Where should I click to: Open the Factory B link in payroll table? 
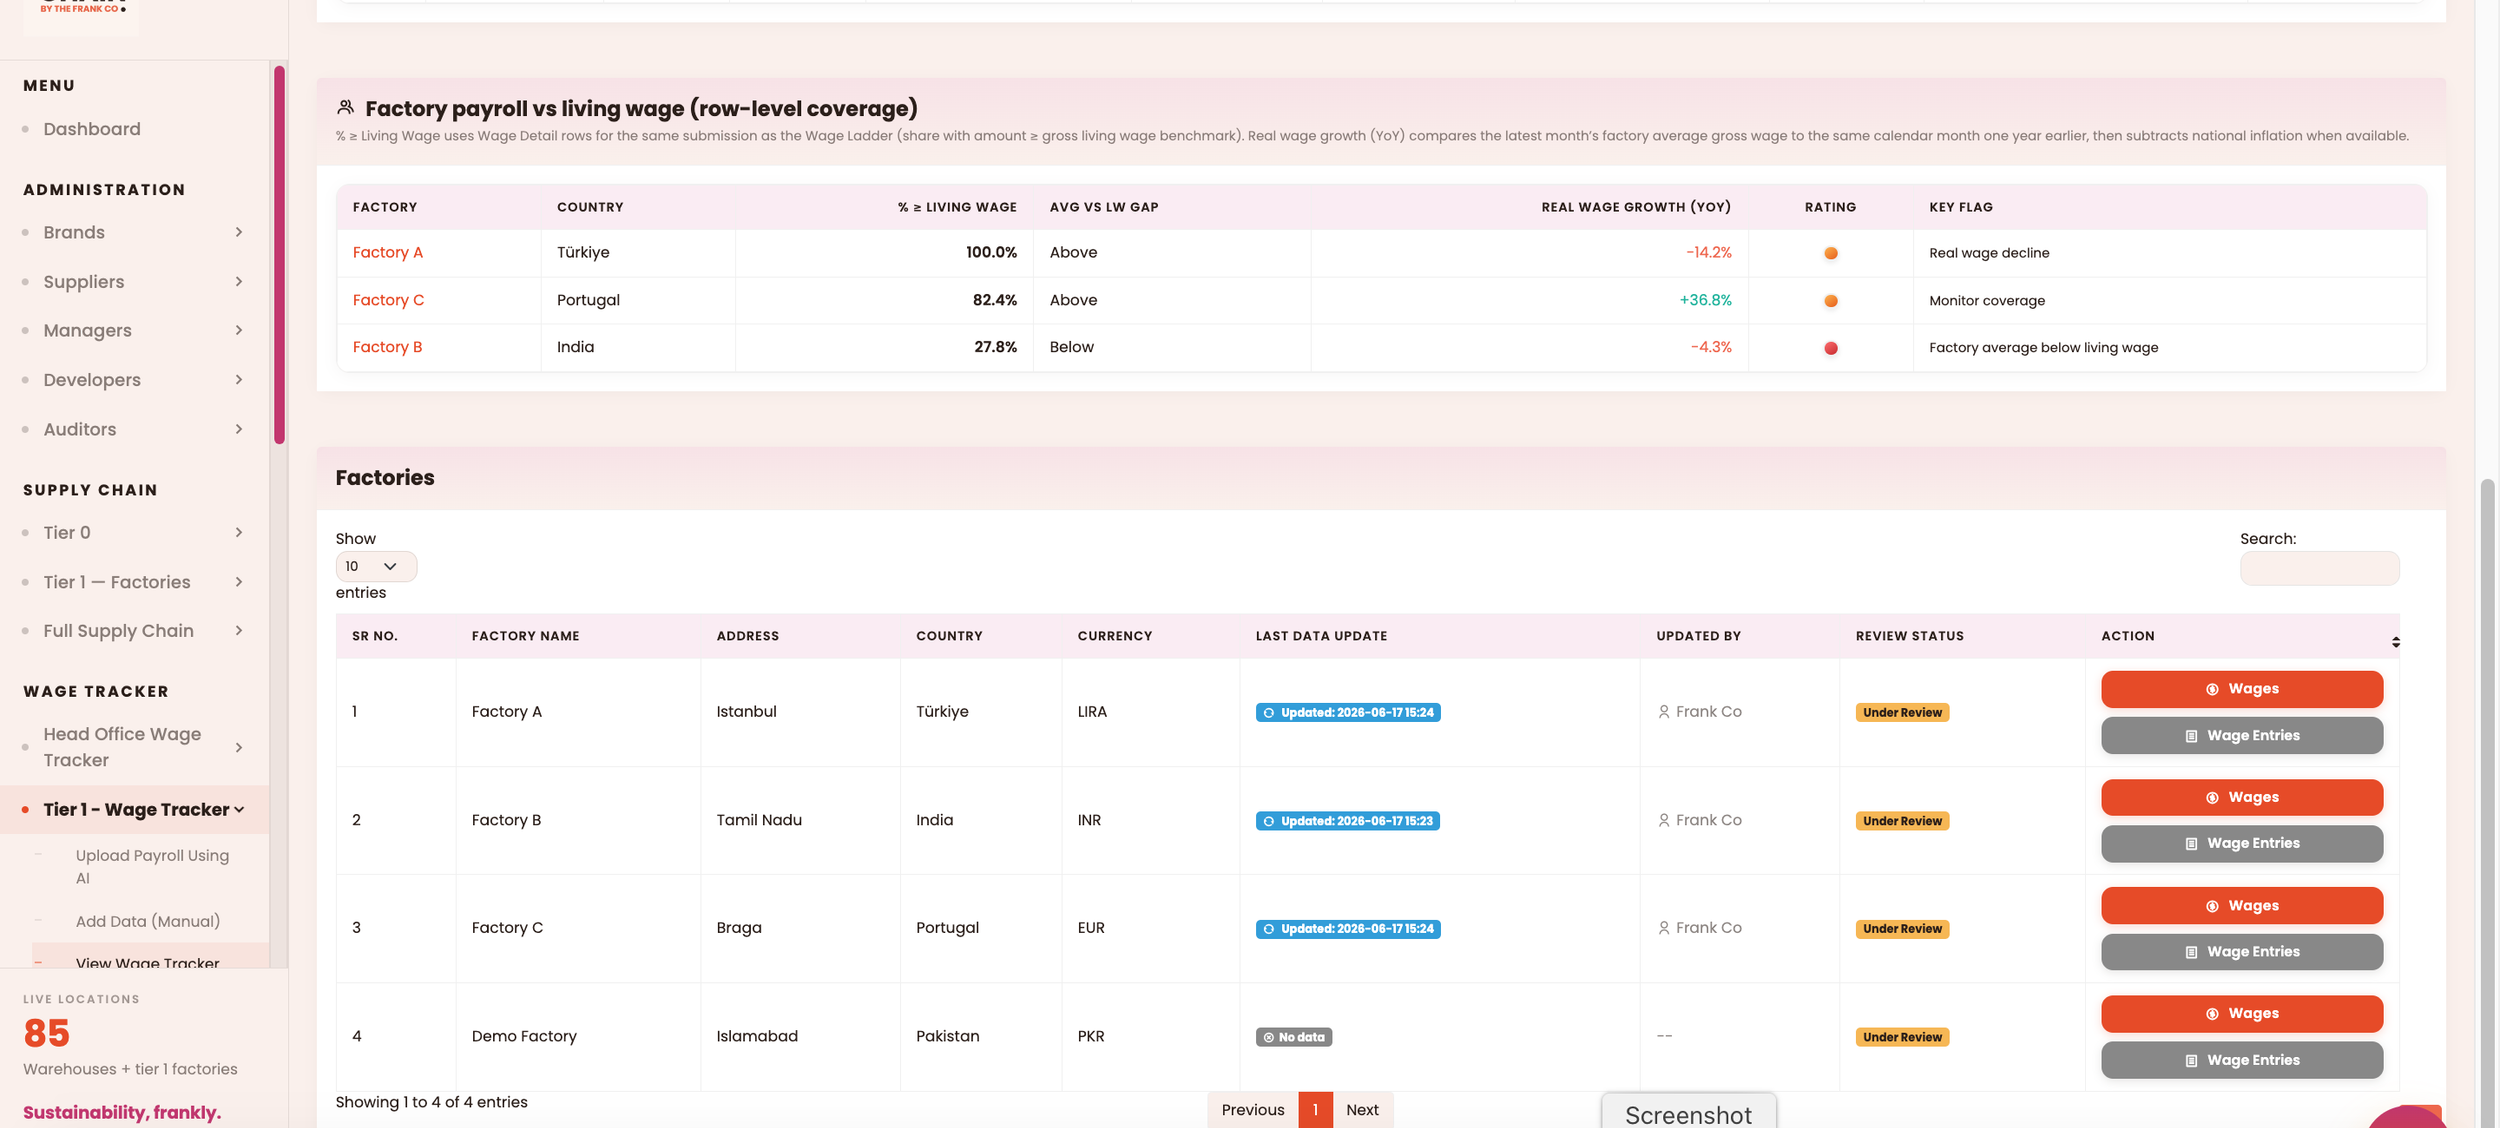pos(388,347)
